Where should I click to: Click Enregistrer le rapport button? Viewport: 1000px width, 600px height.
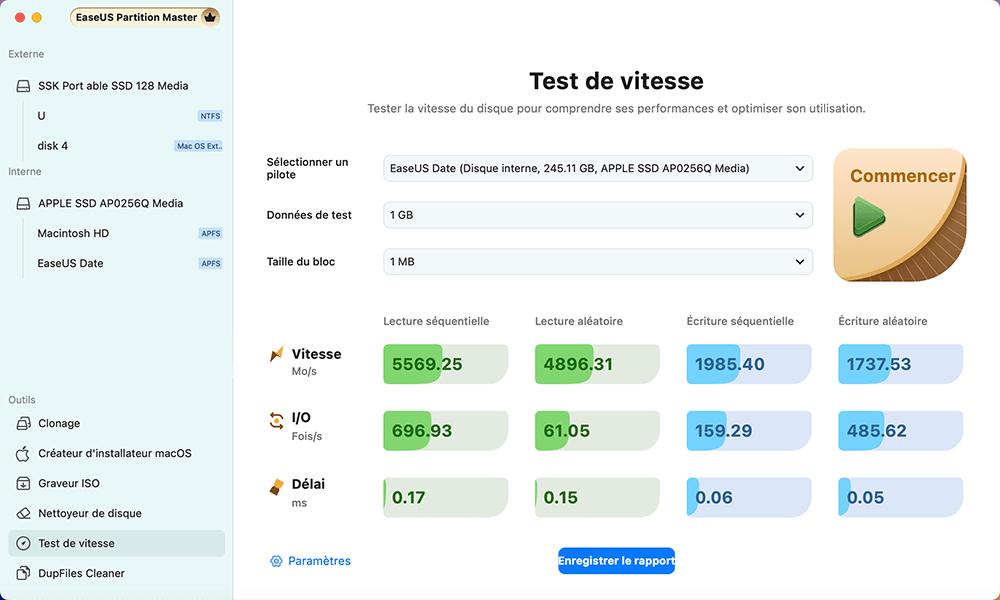(x=616, y=561)
